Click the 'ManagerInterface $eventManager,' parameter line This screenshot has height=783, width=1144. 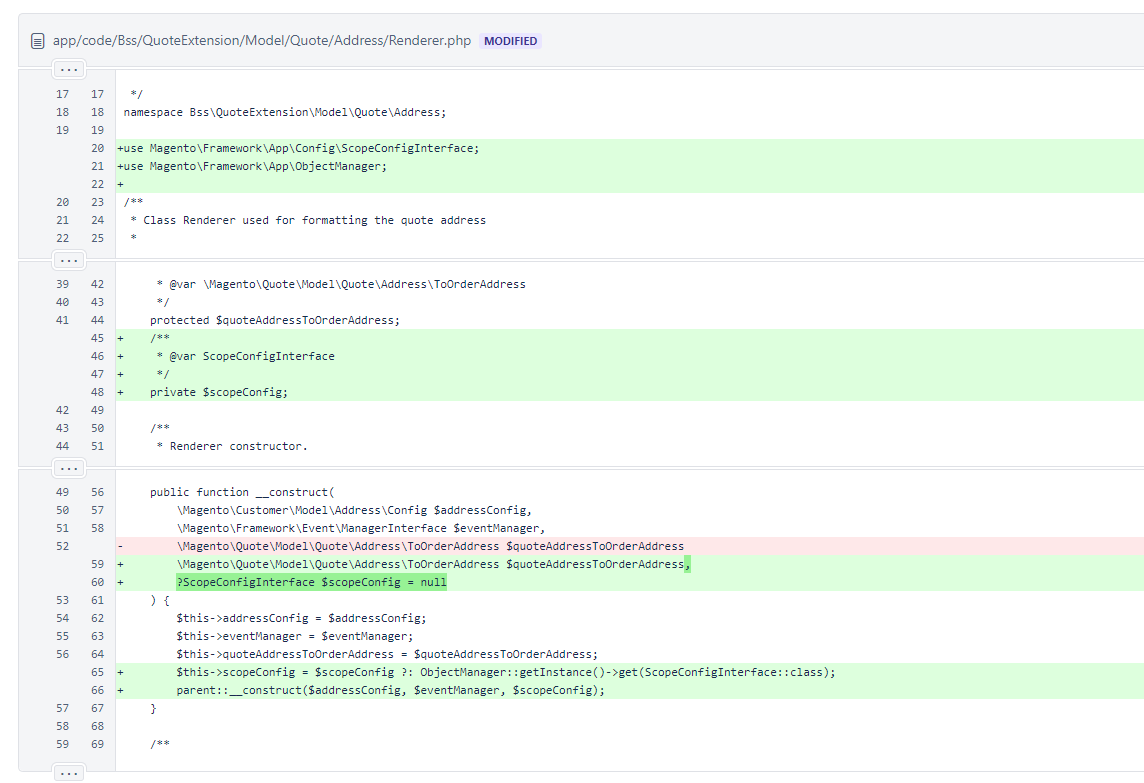360,528
